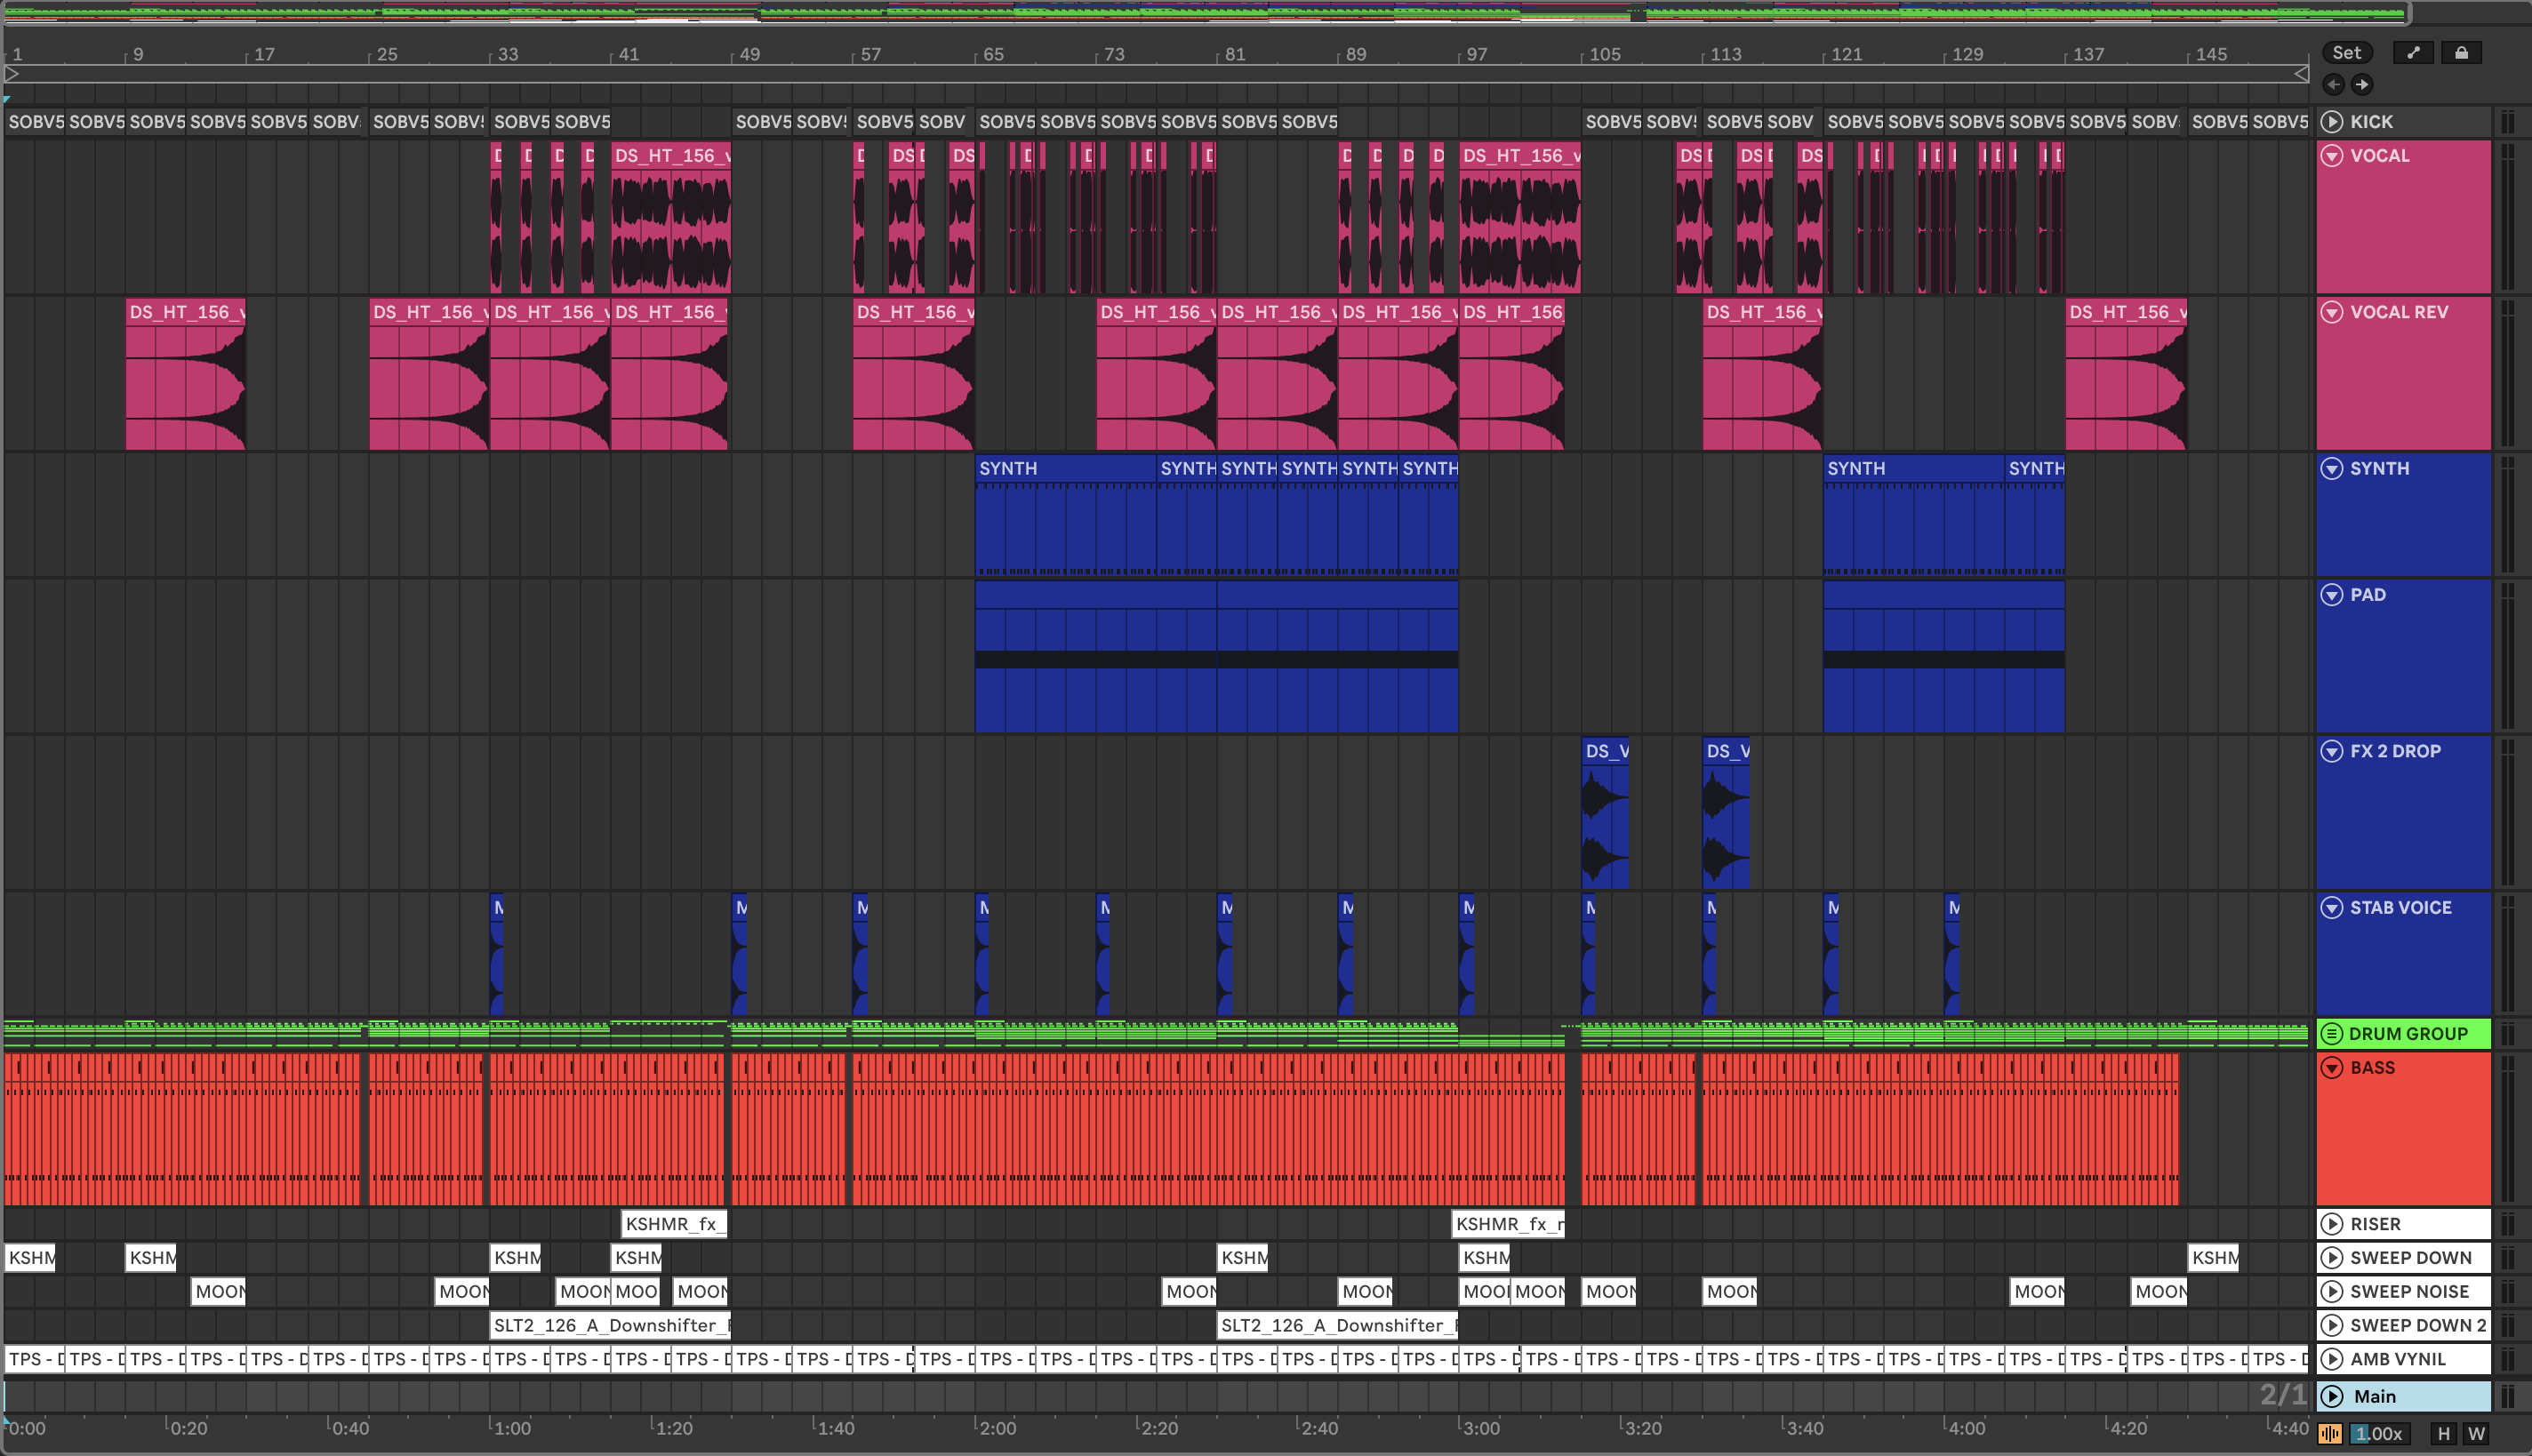Jump to the previous locator arrow
The width and height of the screenshot is (2532, 1456).
pos(2334,85)
